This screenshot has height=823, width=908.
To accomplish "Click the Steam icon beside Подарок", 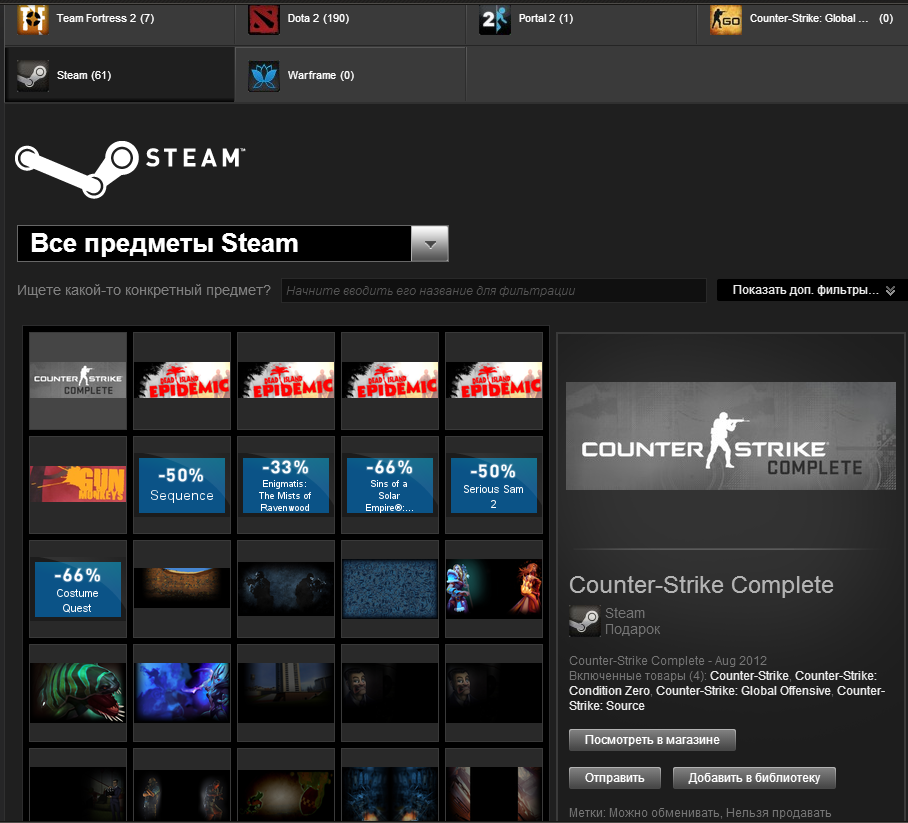I will [584, 621].
